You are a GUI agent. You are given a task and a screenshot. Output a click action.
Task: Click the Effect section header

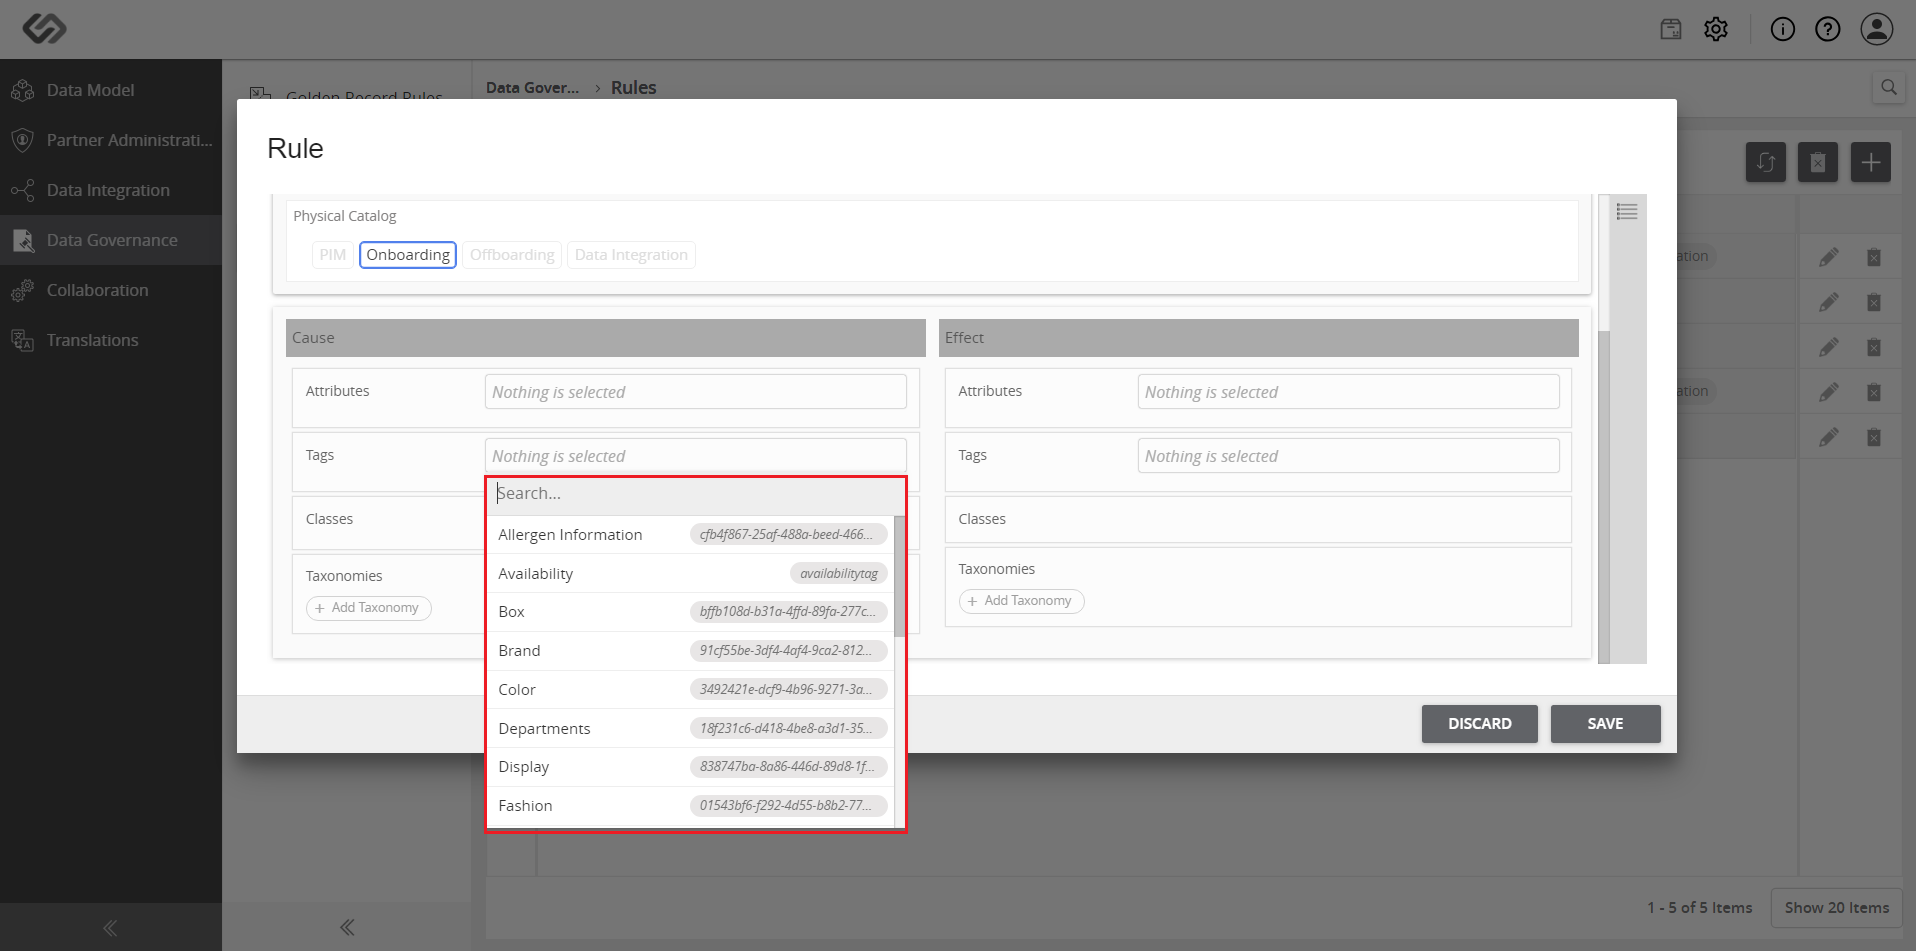1259,338
